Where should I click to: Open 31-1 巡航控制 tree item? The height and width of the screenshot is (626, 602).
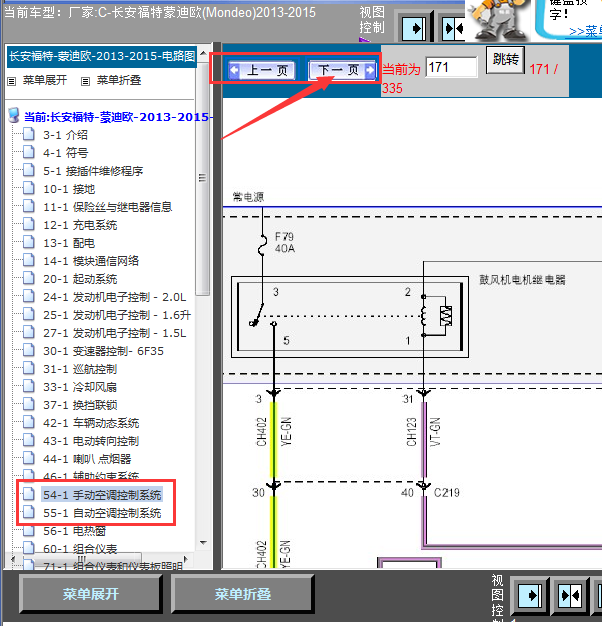click(x=80, y=369)
